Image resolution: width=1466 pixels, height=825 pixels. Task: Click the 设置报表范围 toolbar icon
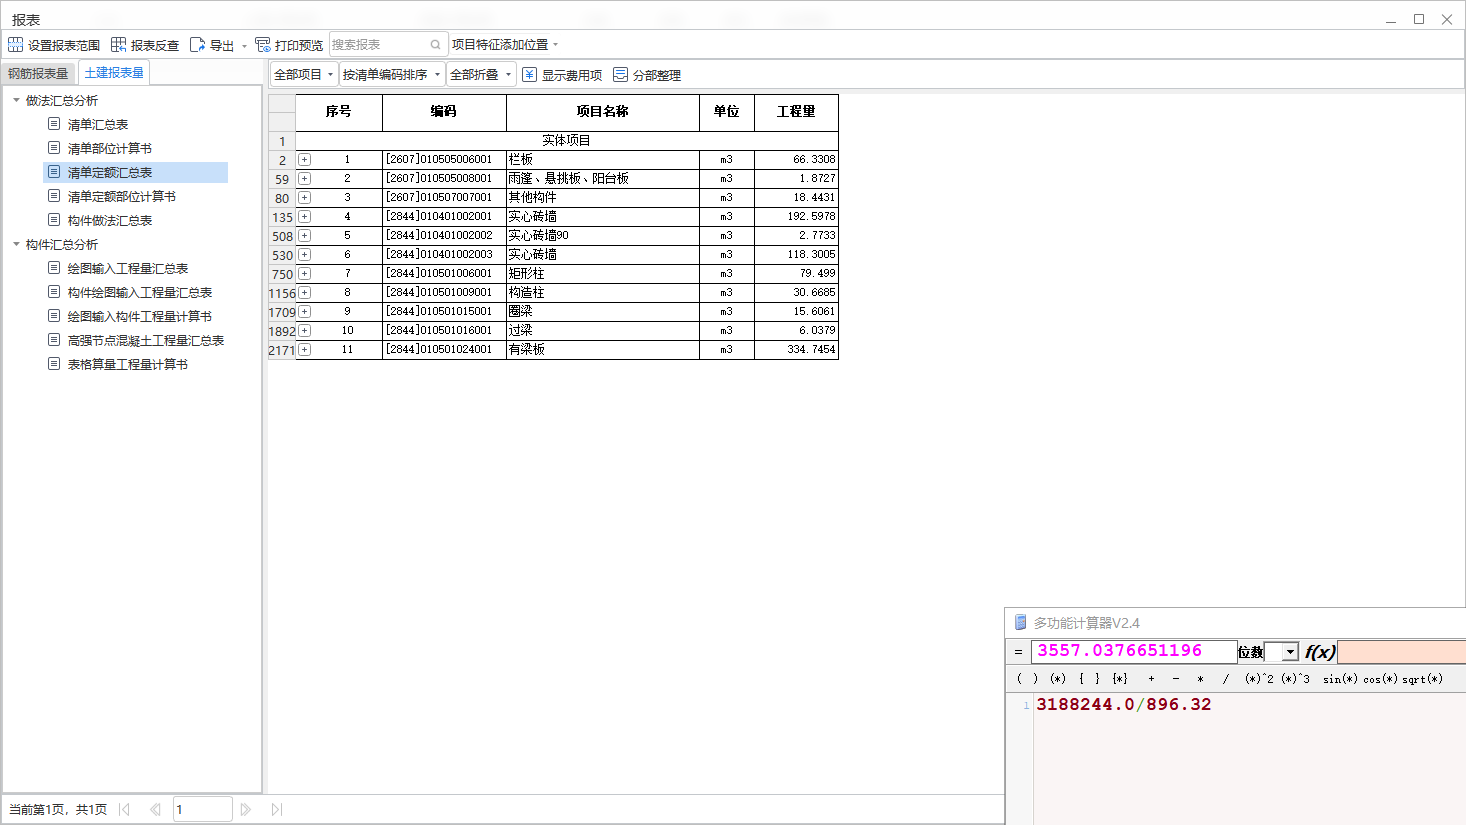click(15, 45)
